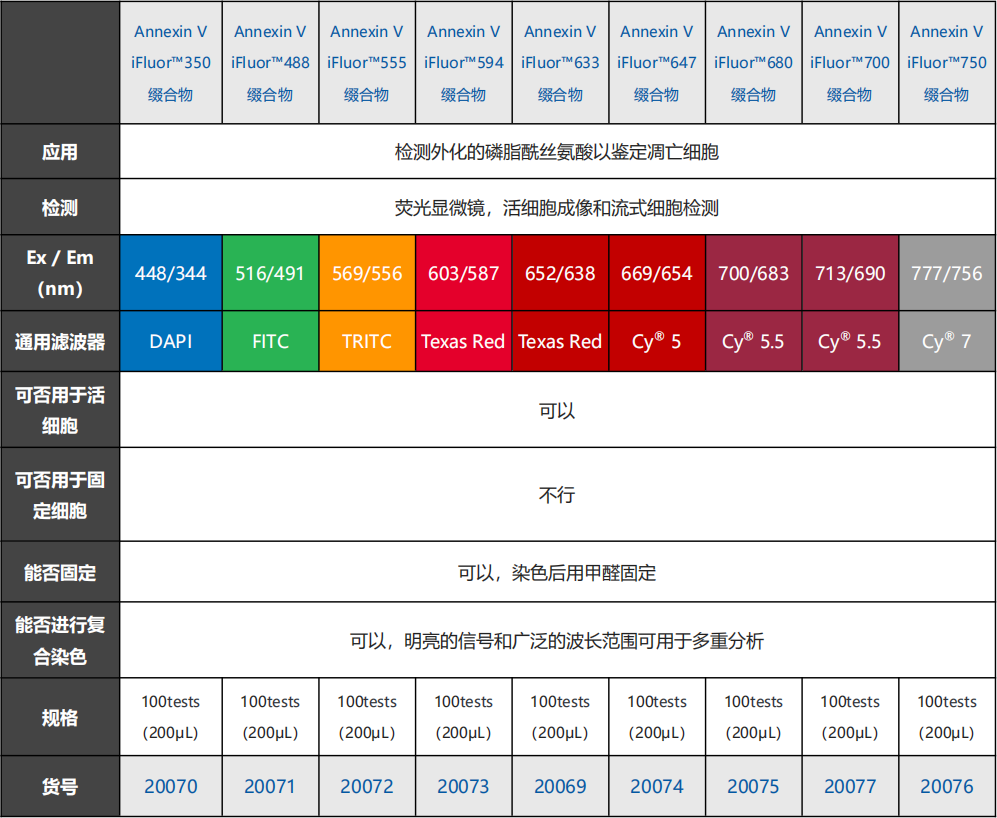Open product number 20069
The width and height of the screenshot is (997, 818).
pyautogui.click(x=560, y=787)
